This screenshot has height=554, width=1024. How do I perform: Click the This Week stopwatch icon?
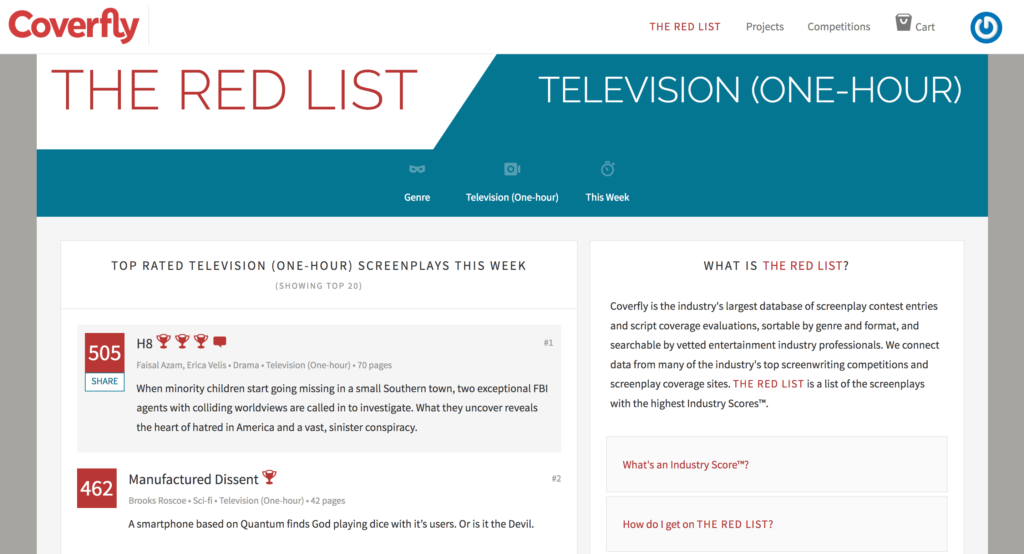[x=607, y=169]
